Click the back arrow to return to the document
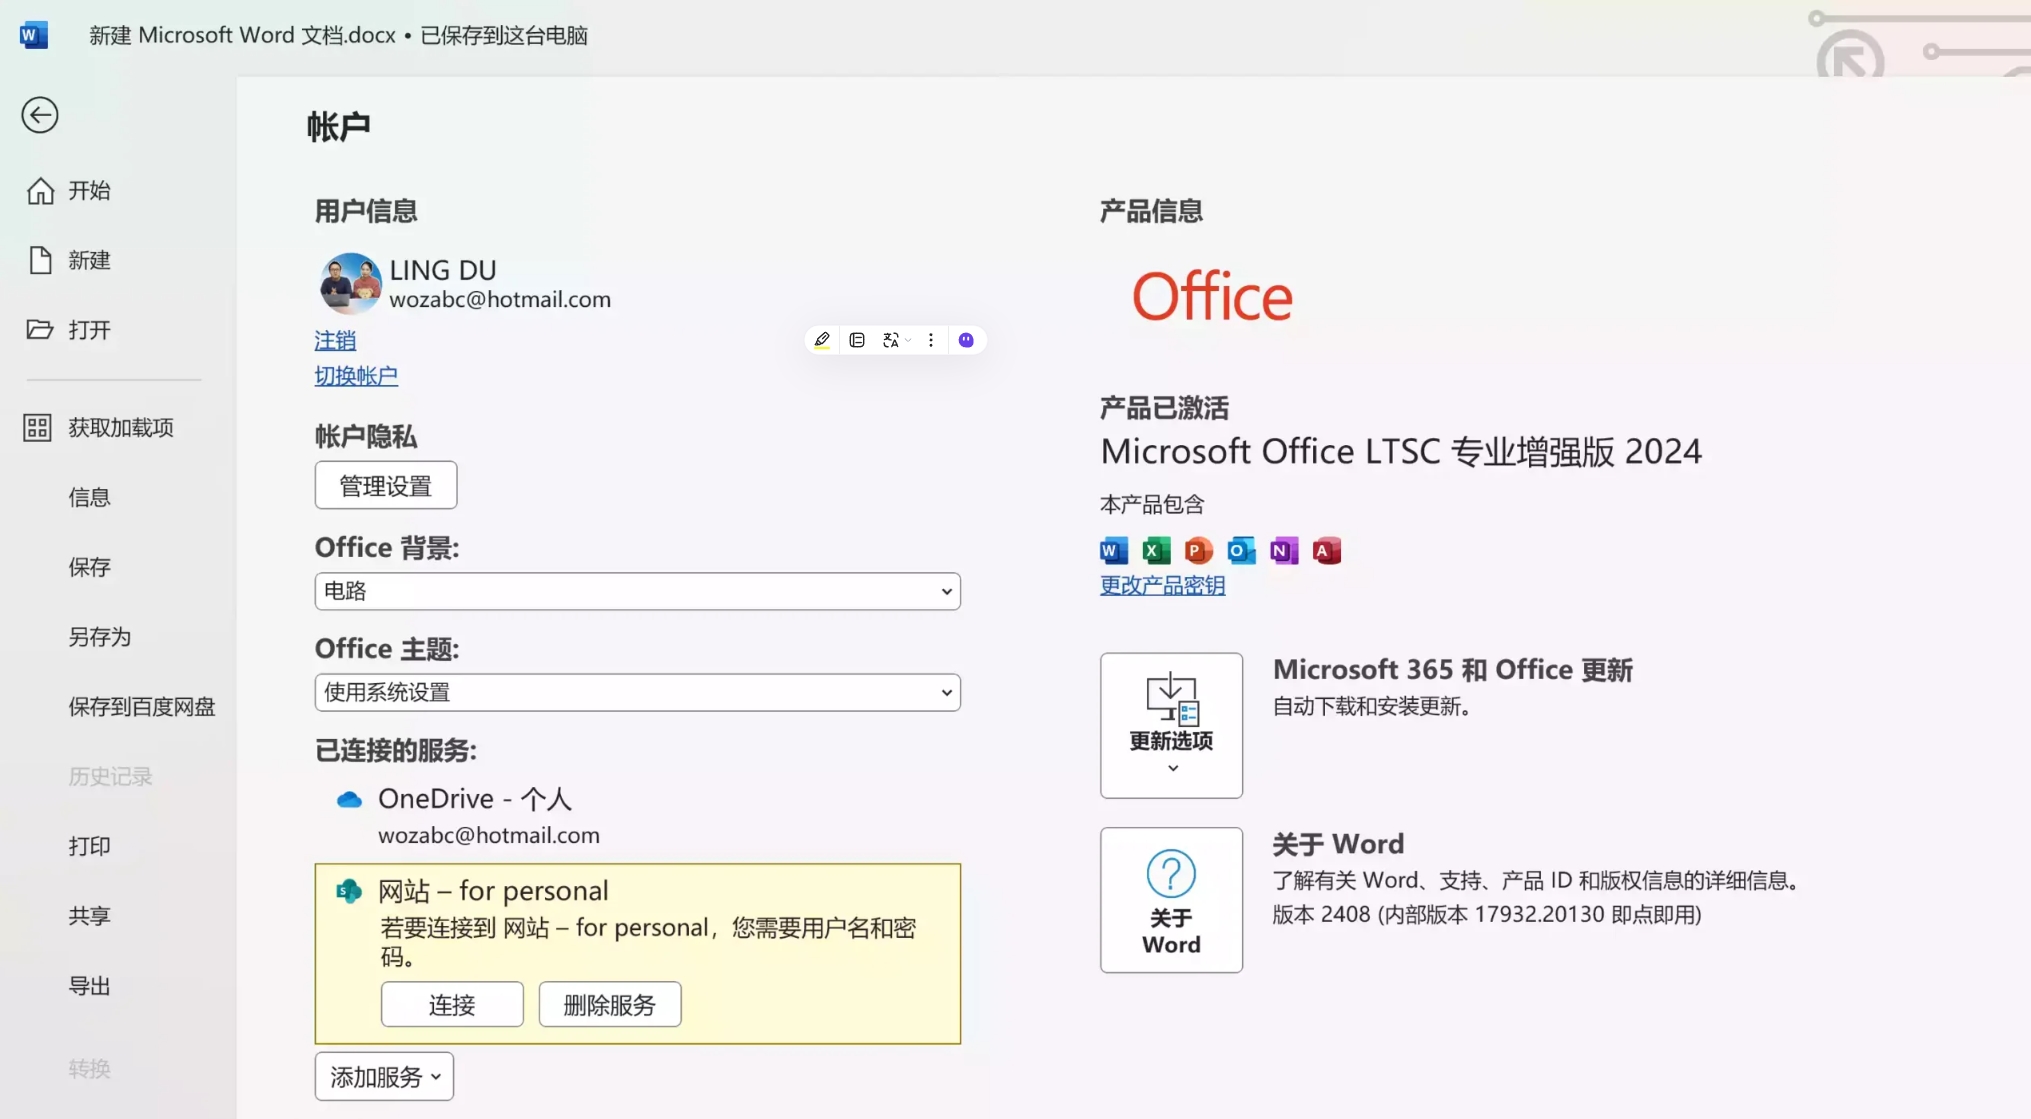The height and width of the screenshot is (1119, 2031). click(x=40, y=115)
